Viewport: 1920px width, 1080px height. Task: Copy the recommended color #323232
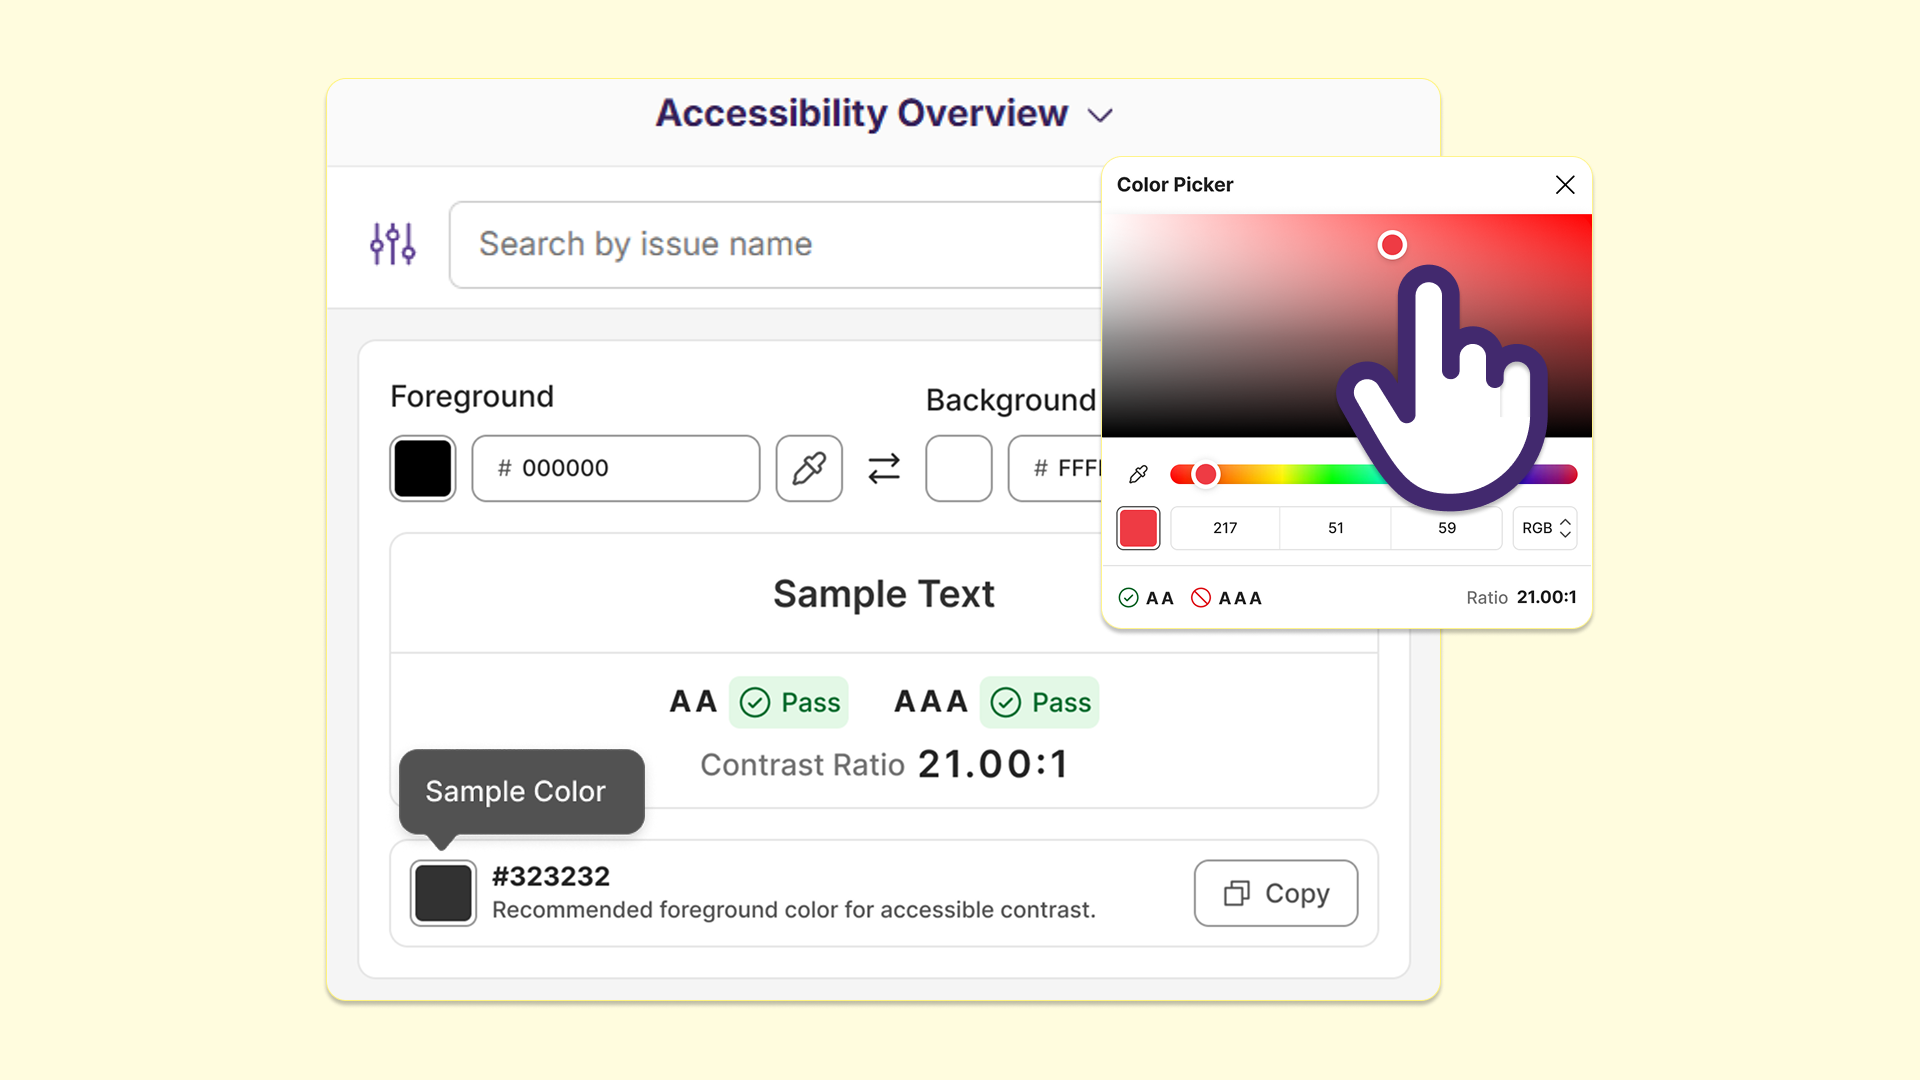[x=1276, y=893]
